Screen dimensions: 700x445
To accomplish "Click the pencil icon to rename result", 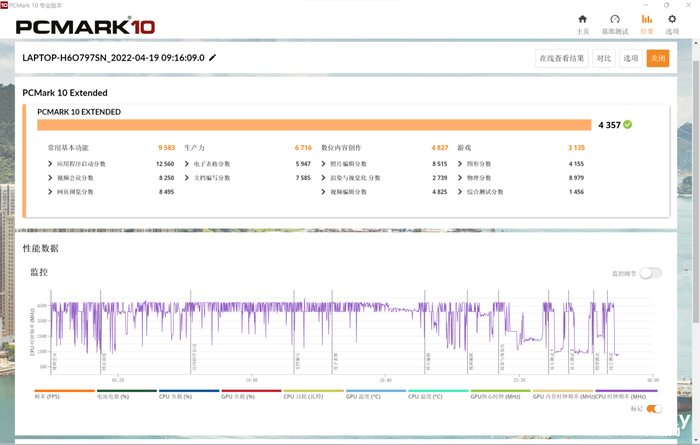I will click(213, 58).
